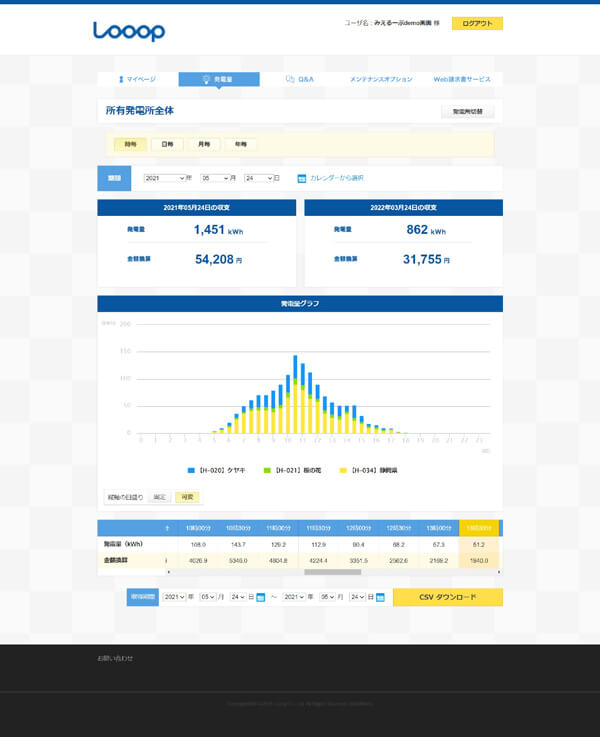The height and width of the screenshot is (737, 600).
Task: Click 51.2 cell in highlighted column
Action: click(x=479, y=545)
